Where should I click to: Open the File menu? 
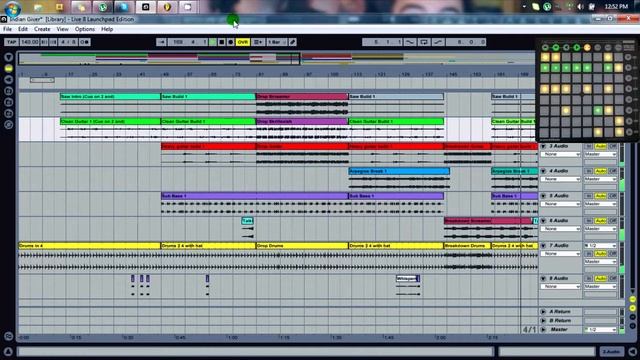pos(7,29)
